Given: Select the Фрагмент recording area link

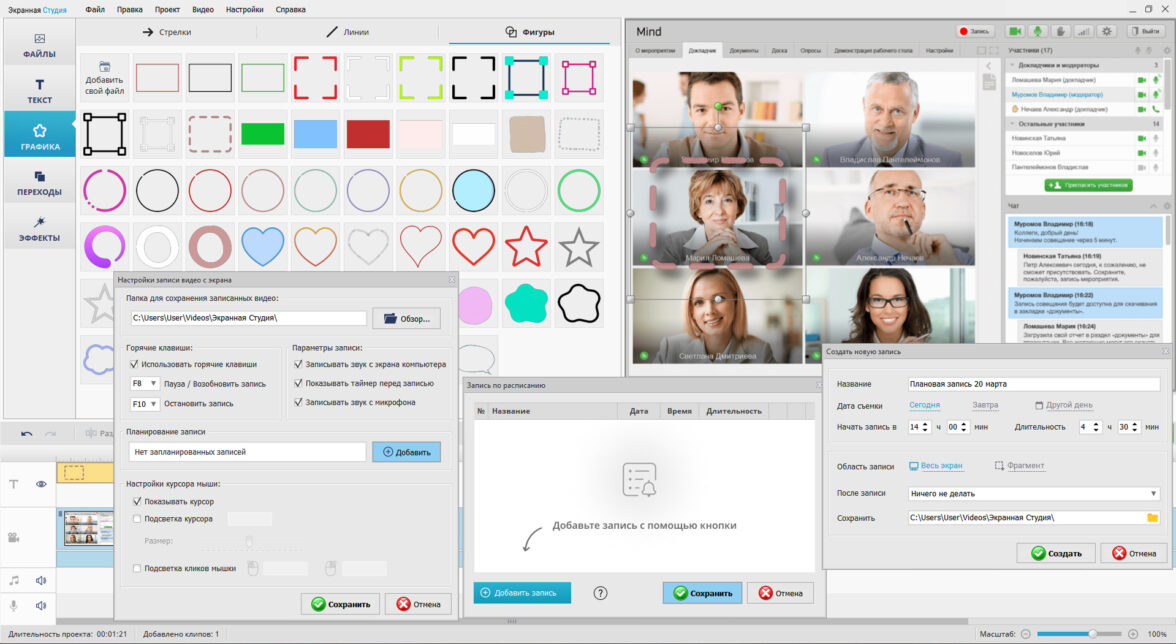Looking at the screenshot, I should coord(1019,466).
